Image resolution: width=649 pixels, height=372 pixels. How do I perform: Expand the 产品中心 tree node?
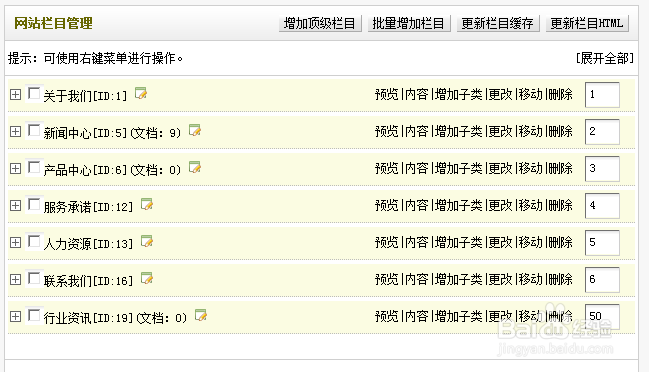15,168
